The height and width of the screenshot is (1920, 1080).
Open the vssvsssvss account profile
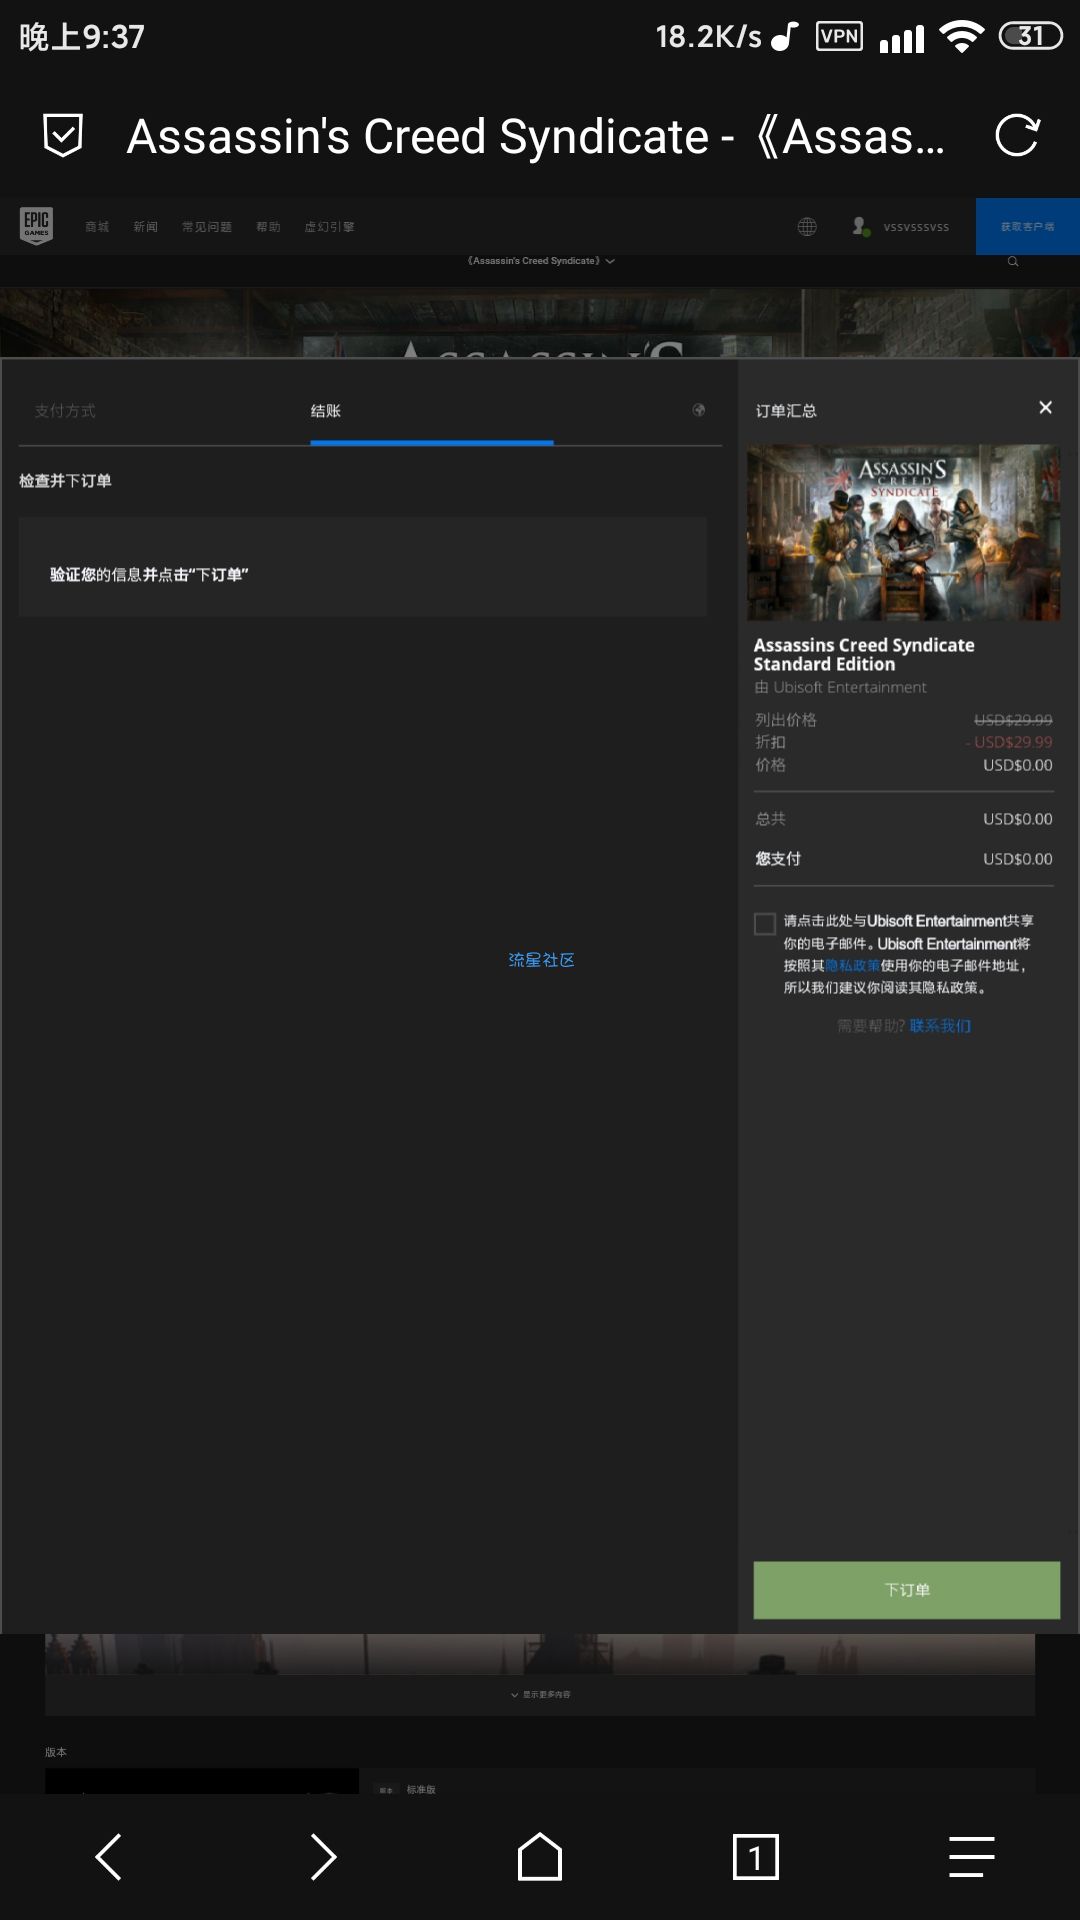coord(901,227)
